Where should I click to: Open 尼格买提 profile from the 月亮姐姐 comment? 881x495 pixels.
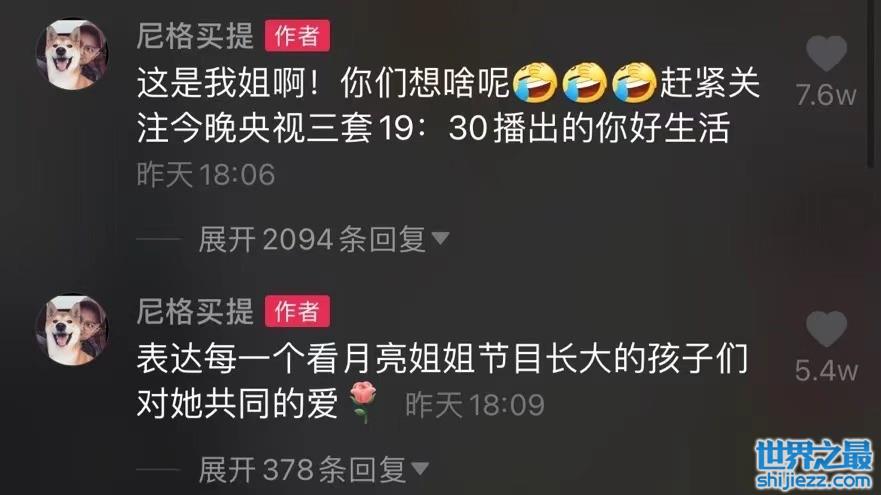[x=195, y=311]
